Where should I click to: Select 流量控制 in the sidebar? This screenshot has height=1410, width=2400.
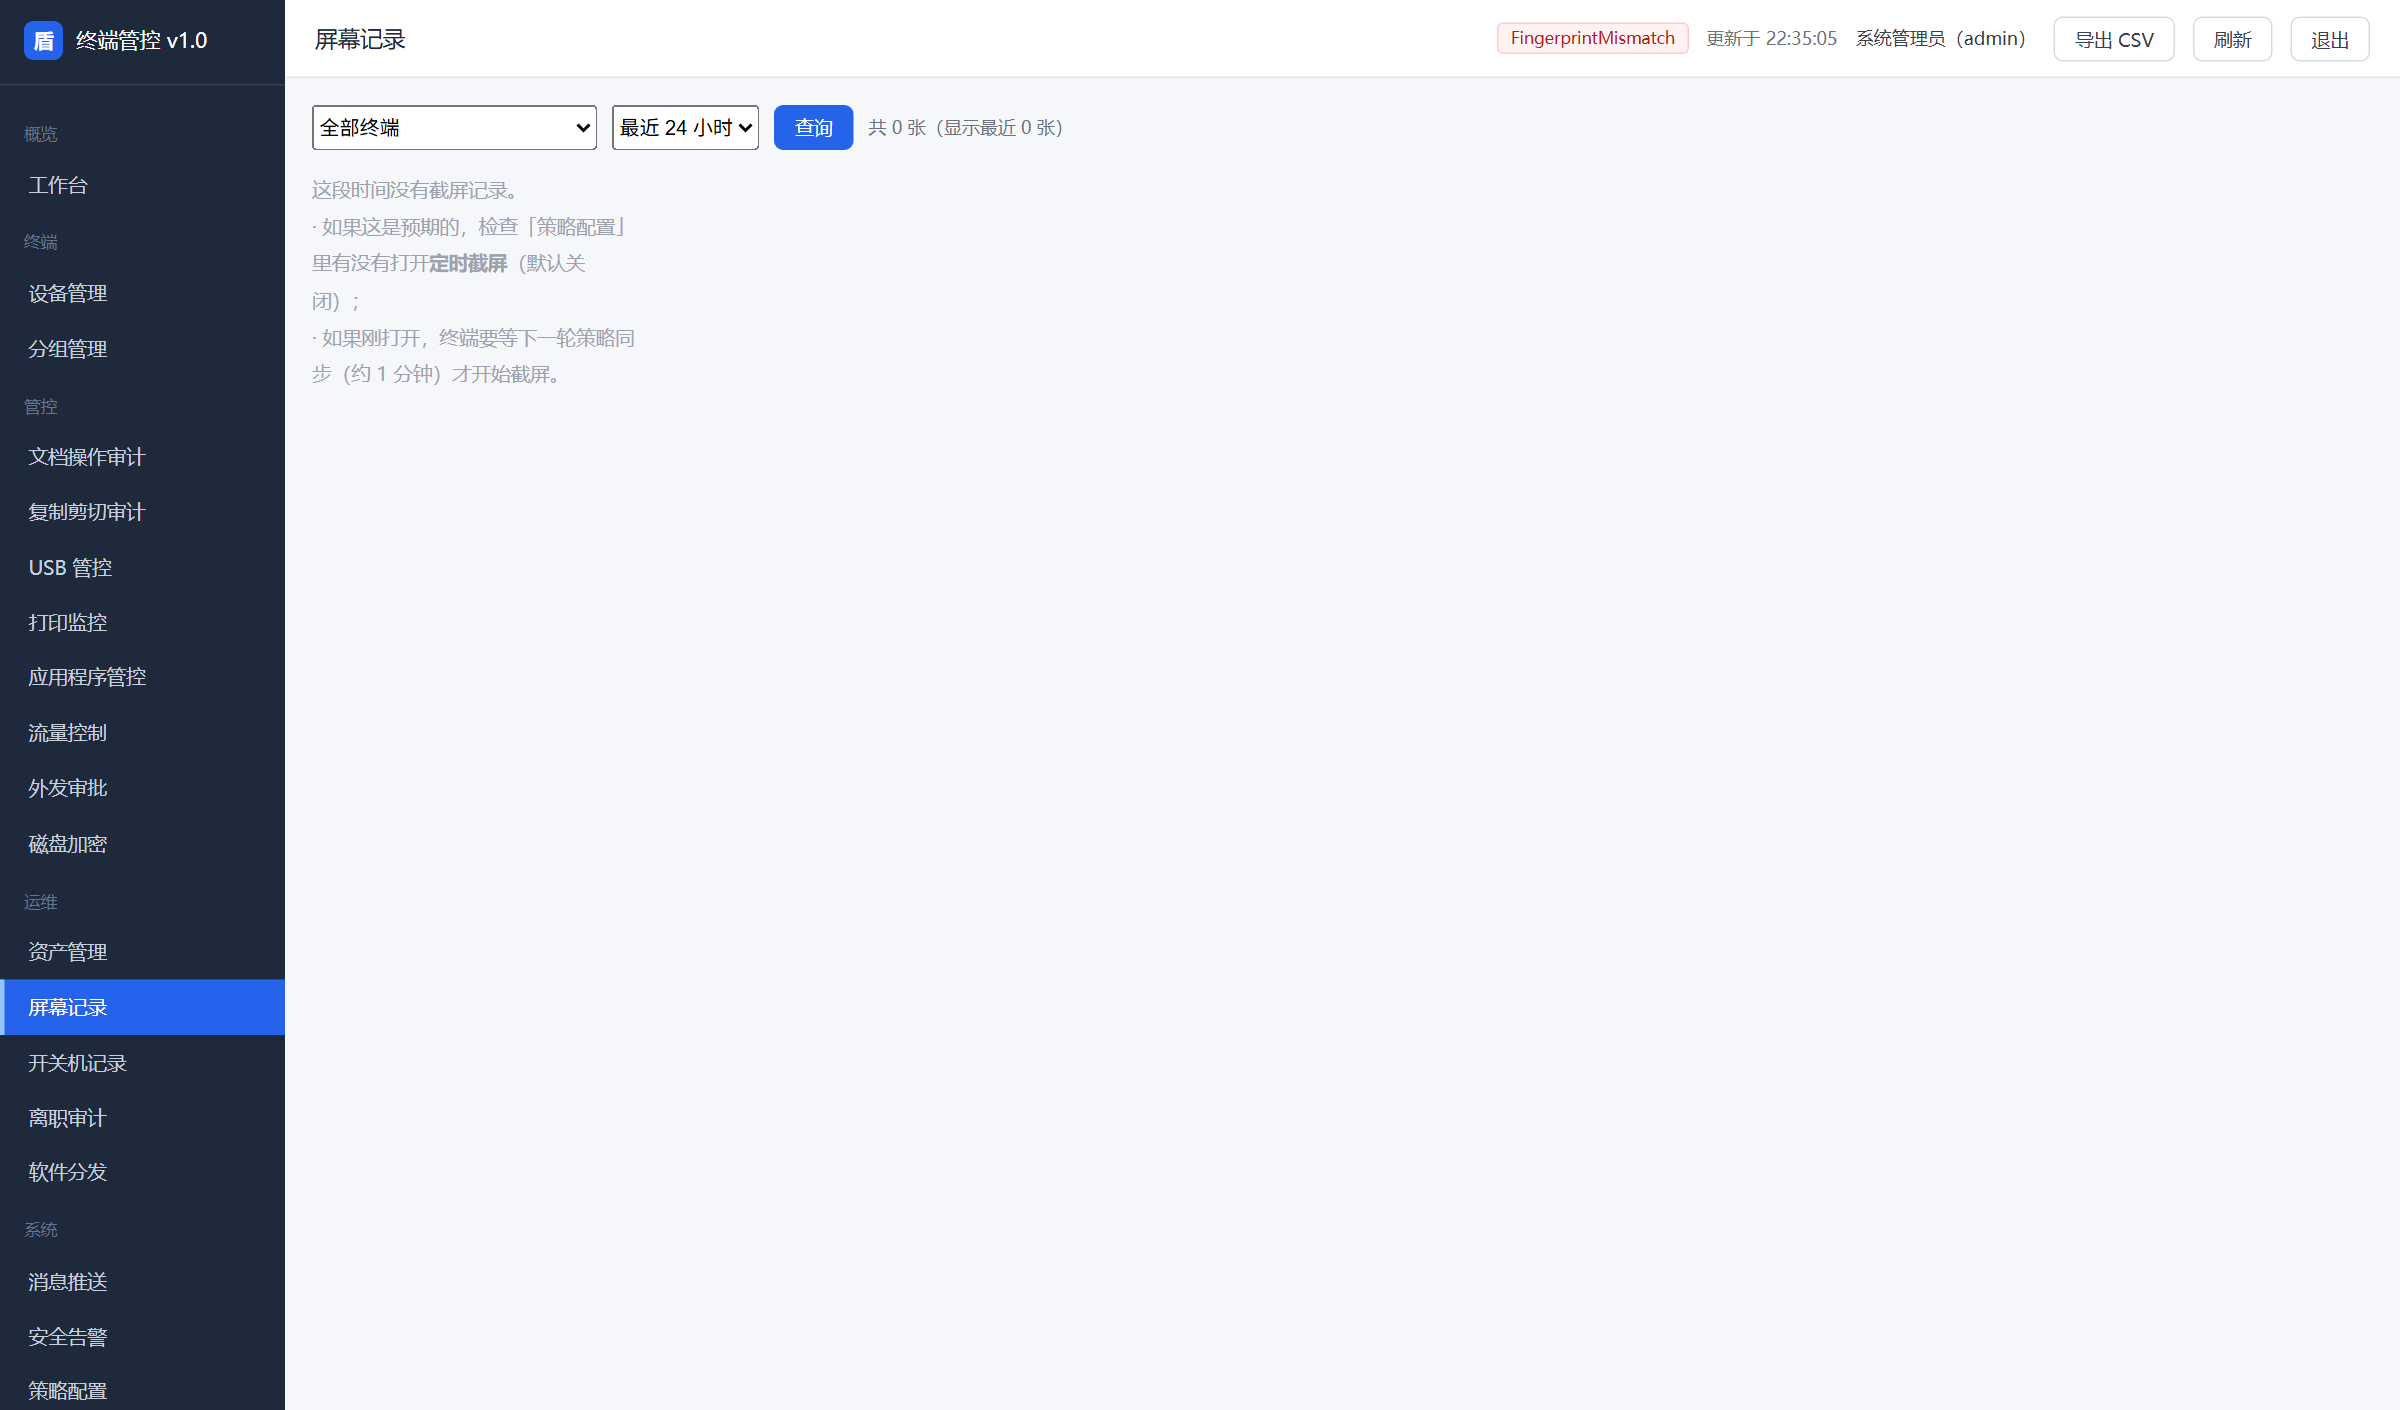[x=142, y=733]
